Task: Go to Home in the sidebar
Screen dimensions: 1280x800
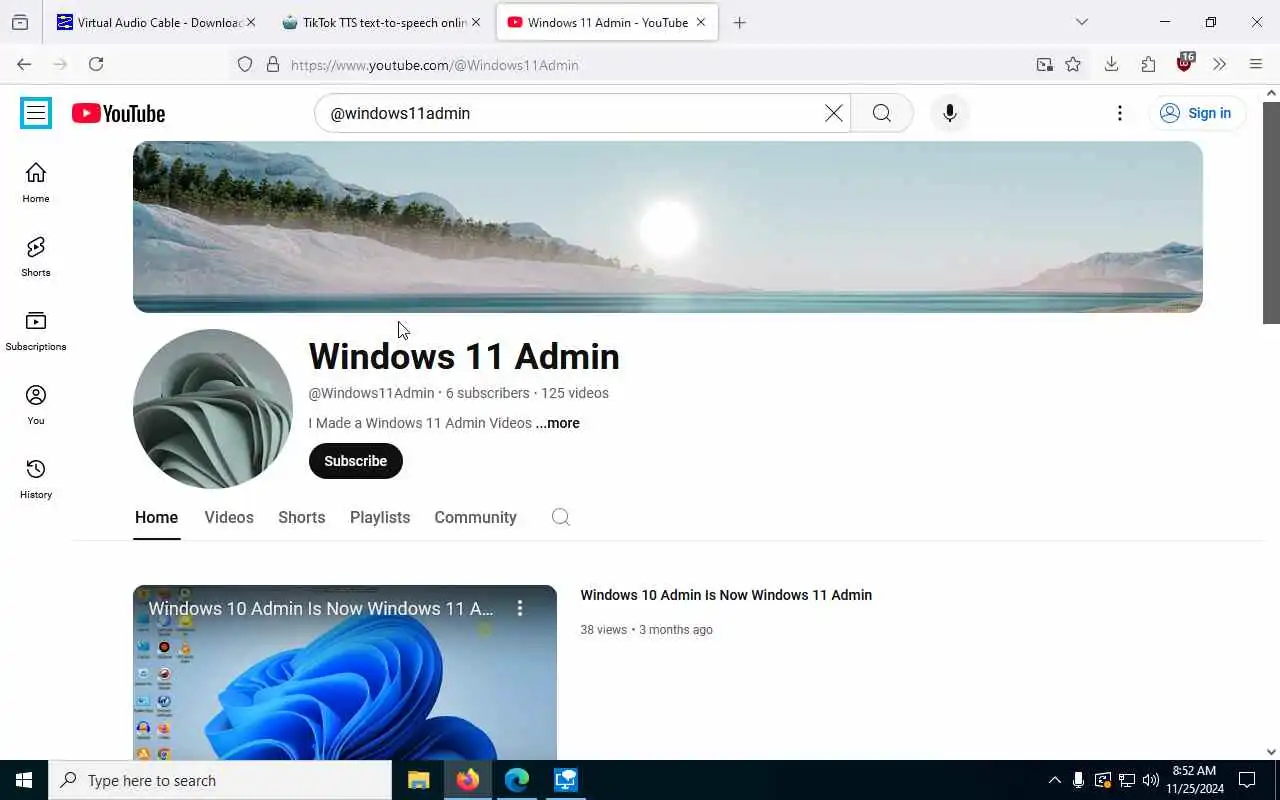Action: pos(36,182)
